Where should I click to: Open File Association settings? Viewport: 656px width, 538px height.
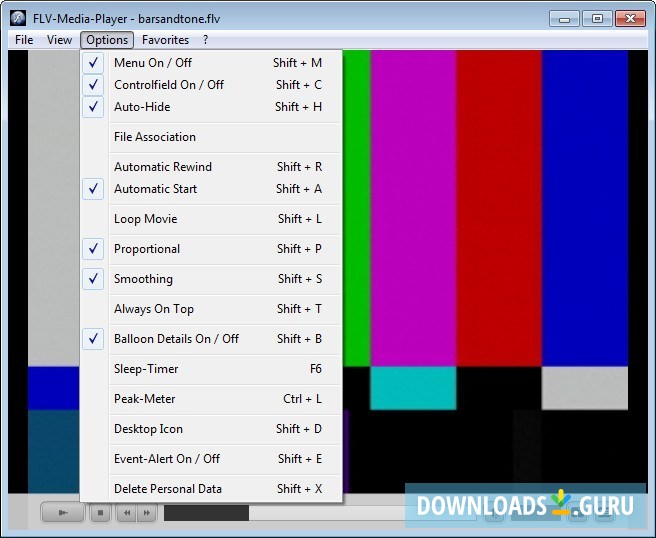[211, 137]
